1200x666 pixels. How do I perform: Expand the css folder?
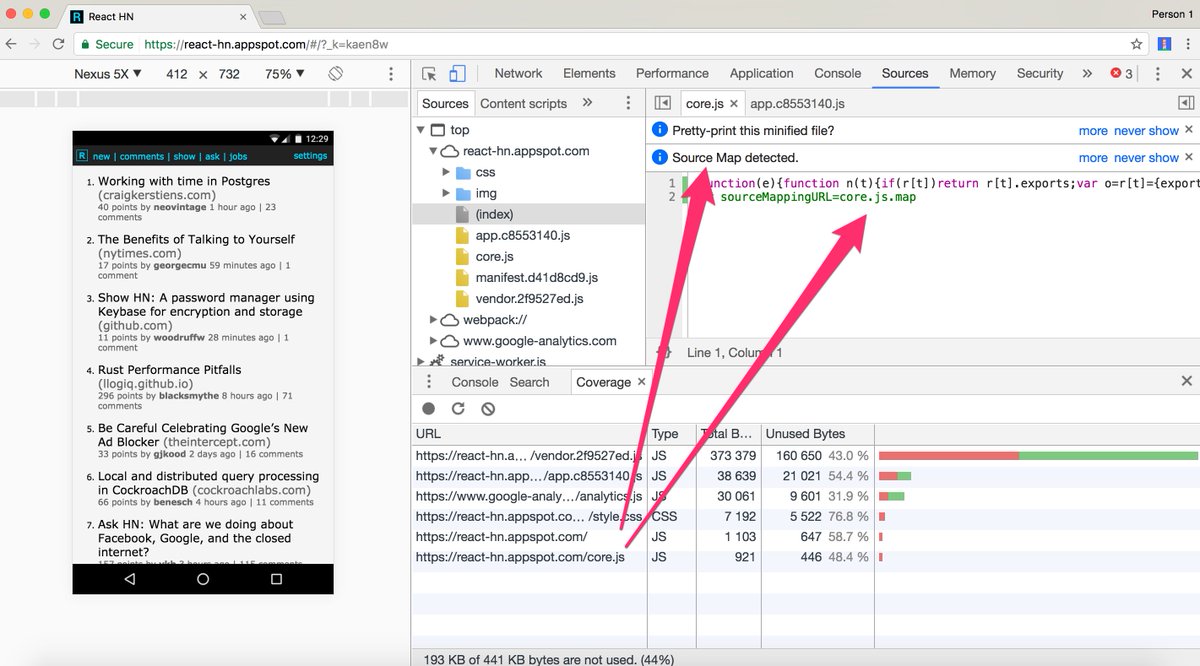[x=446, y=172]
